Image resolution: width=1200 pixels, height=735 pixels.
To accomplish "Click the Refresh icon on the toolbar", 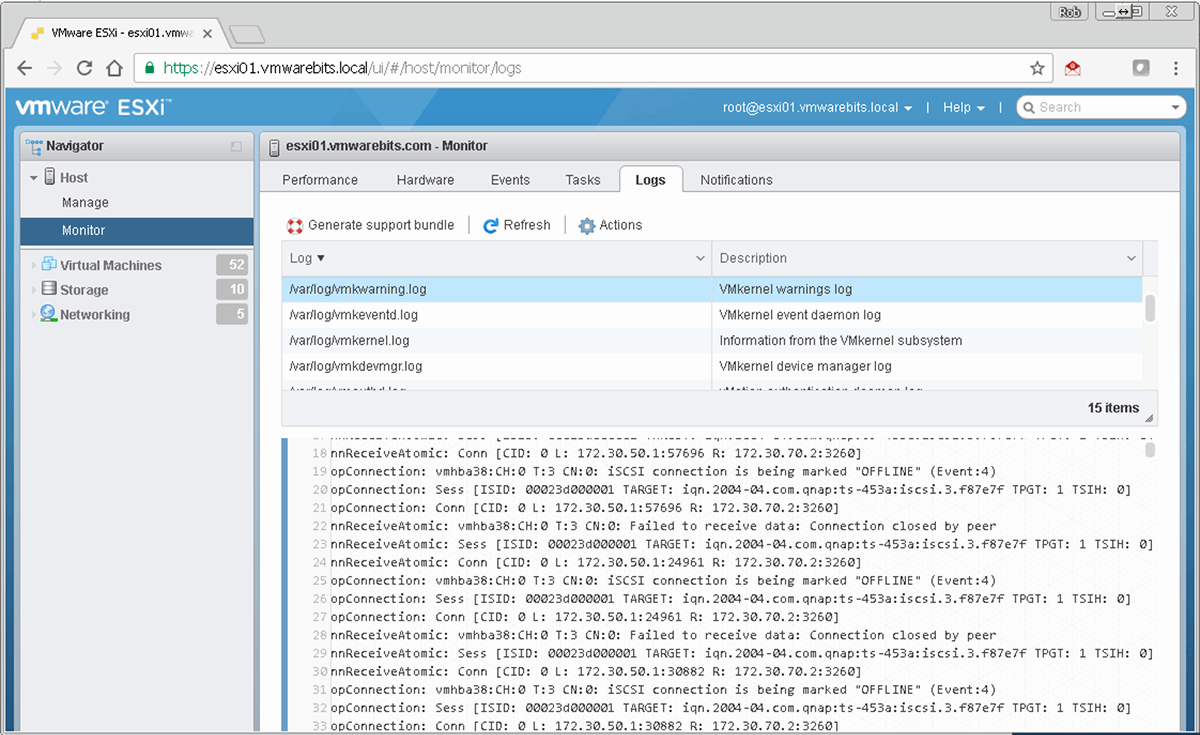I will click(489, 225).
